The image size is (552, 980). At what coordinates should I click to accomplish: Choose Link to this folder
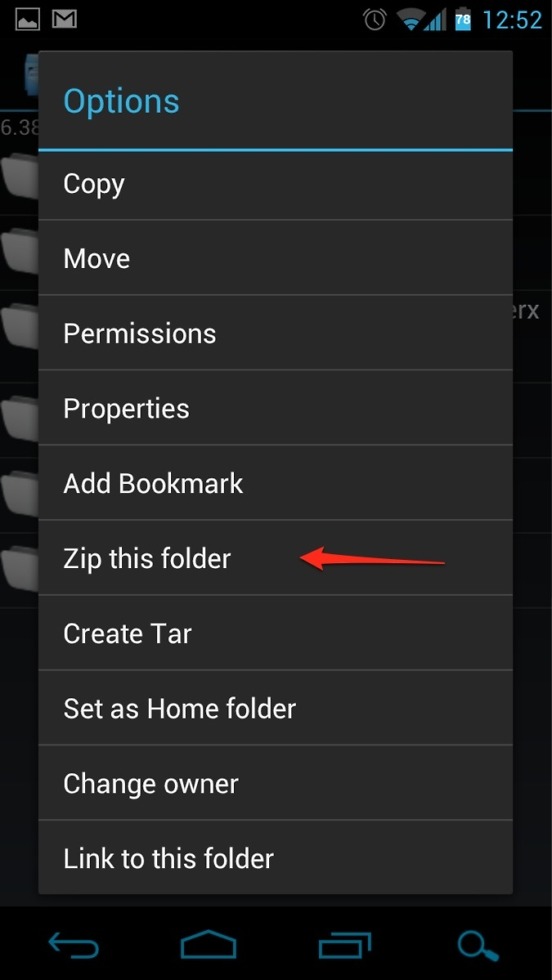coord(276,858)
